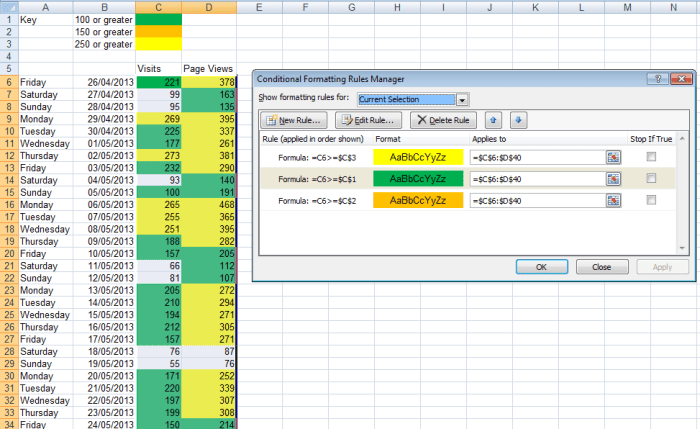Click OK to confirm the rules

click(x=541, y=267)
